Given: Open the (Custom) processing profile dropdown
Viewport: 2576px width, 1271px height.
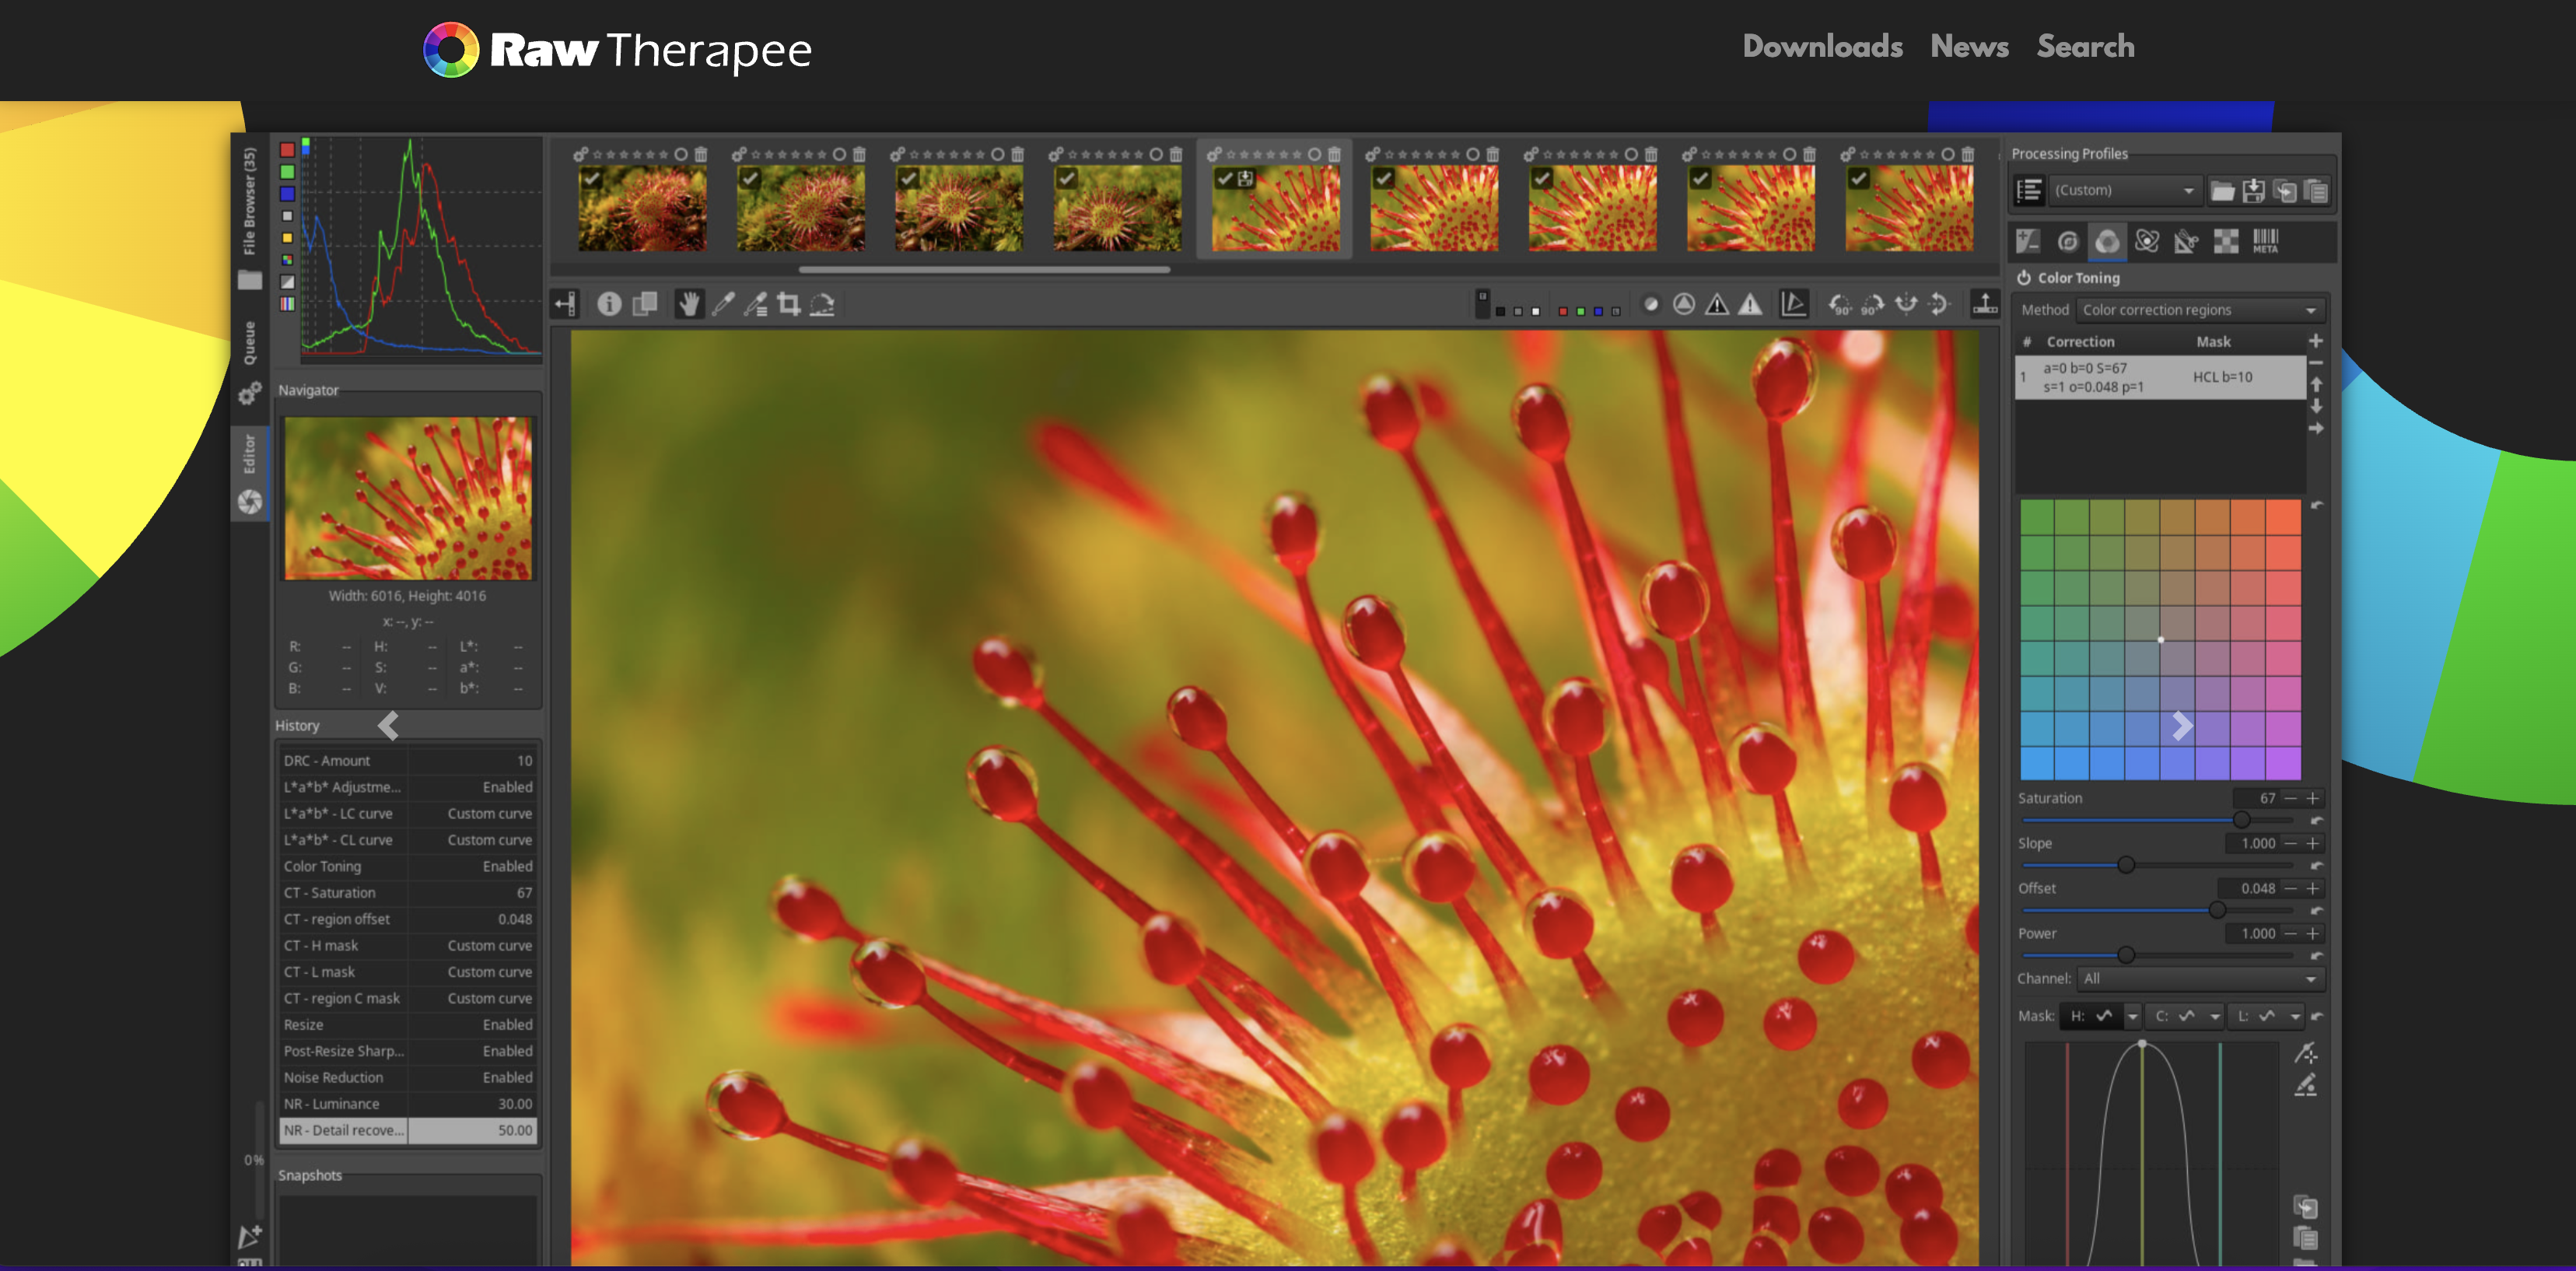Looking at the screenshot, I should coord(2123,190).
